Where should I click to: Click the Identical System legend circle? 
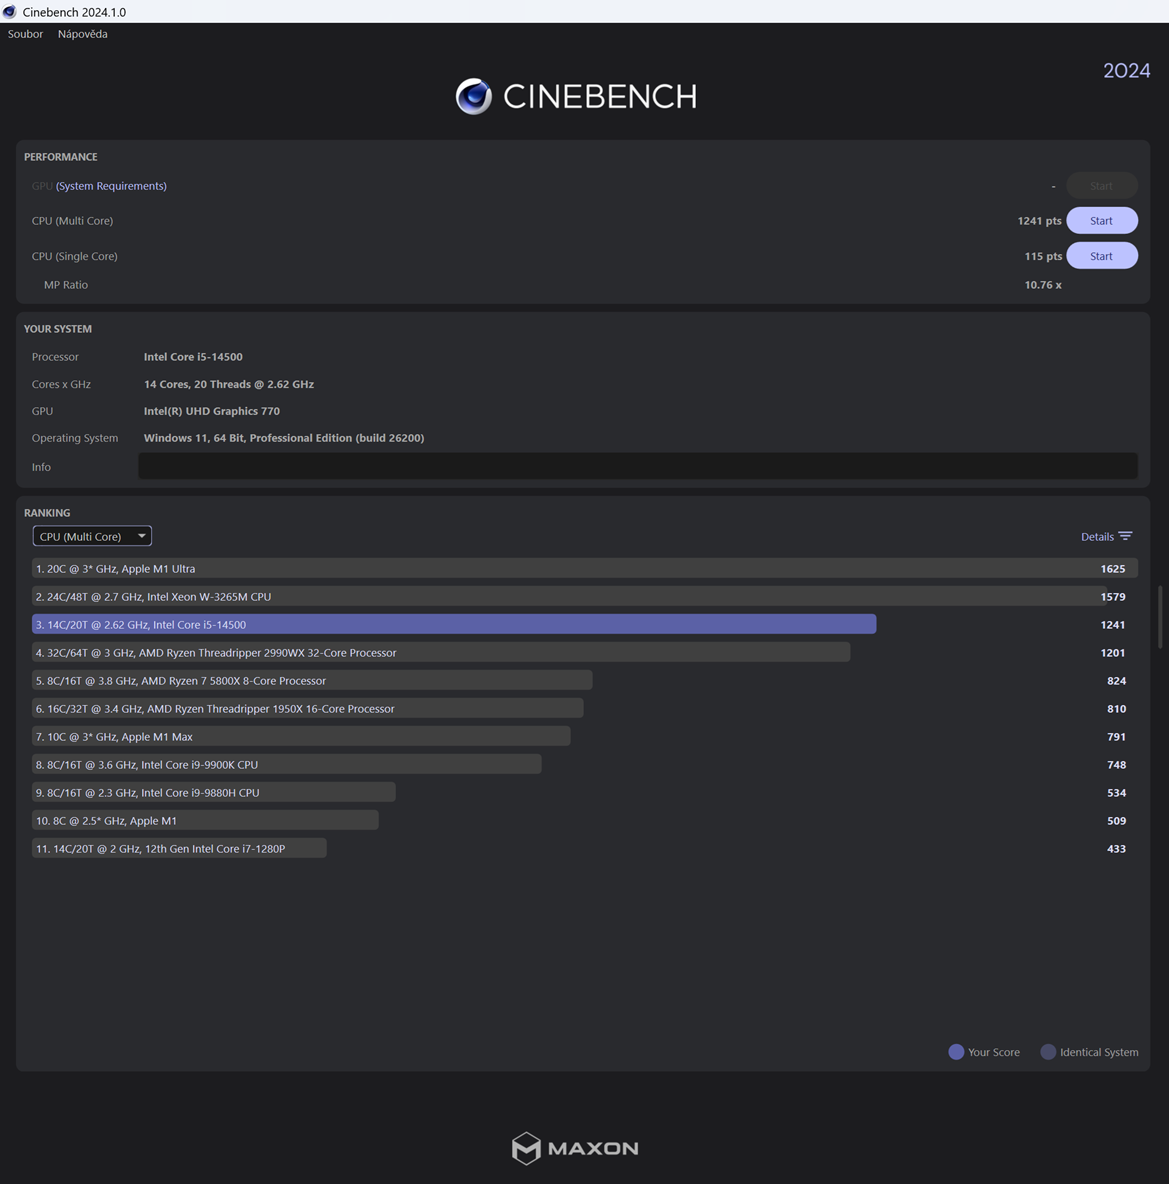1048,1052
